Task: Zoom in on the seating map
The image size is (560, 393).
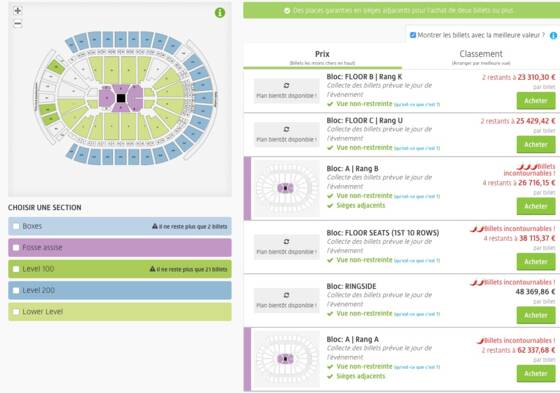Action: pyautogui.click(x=18, y=11)
